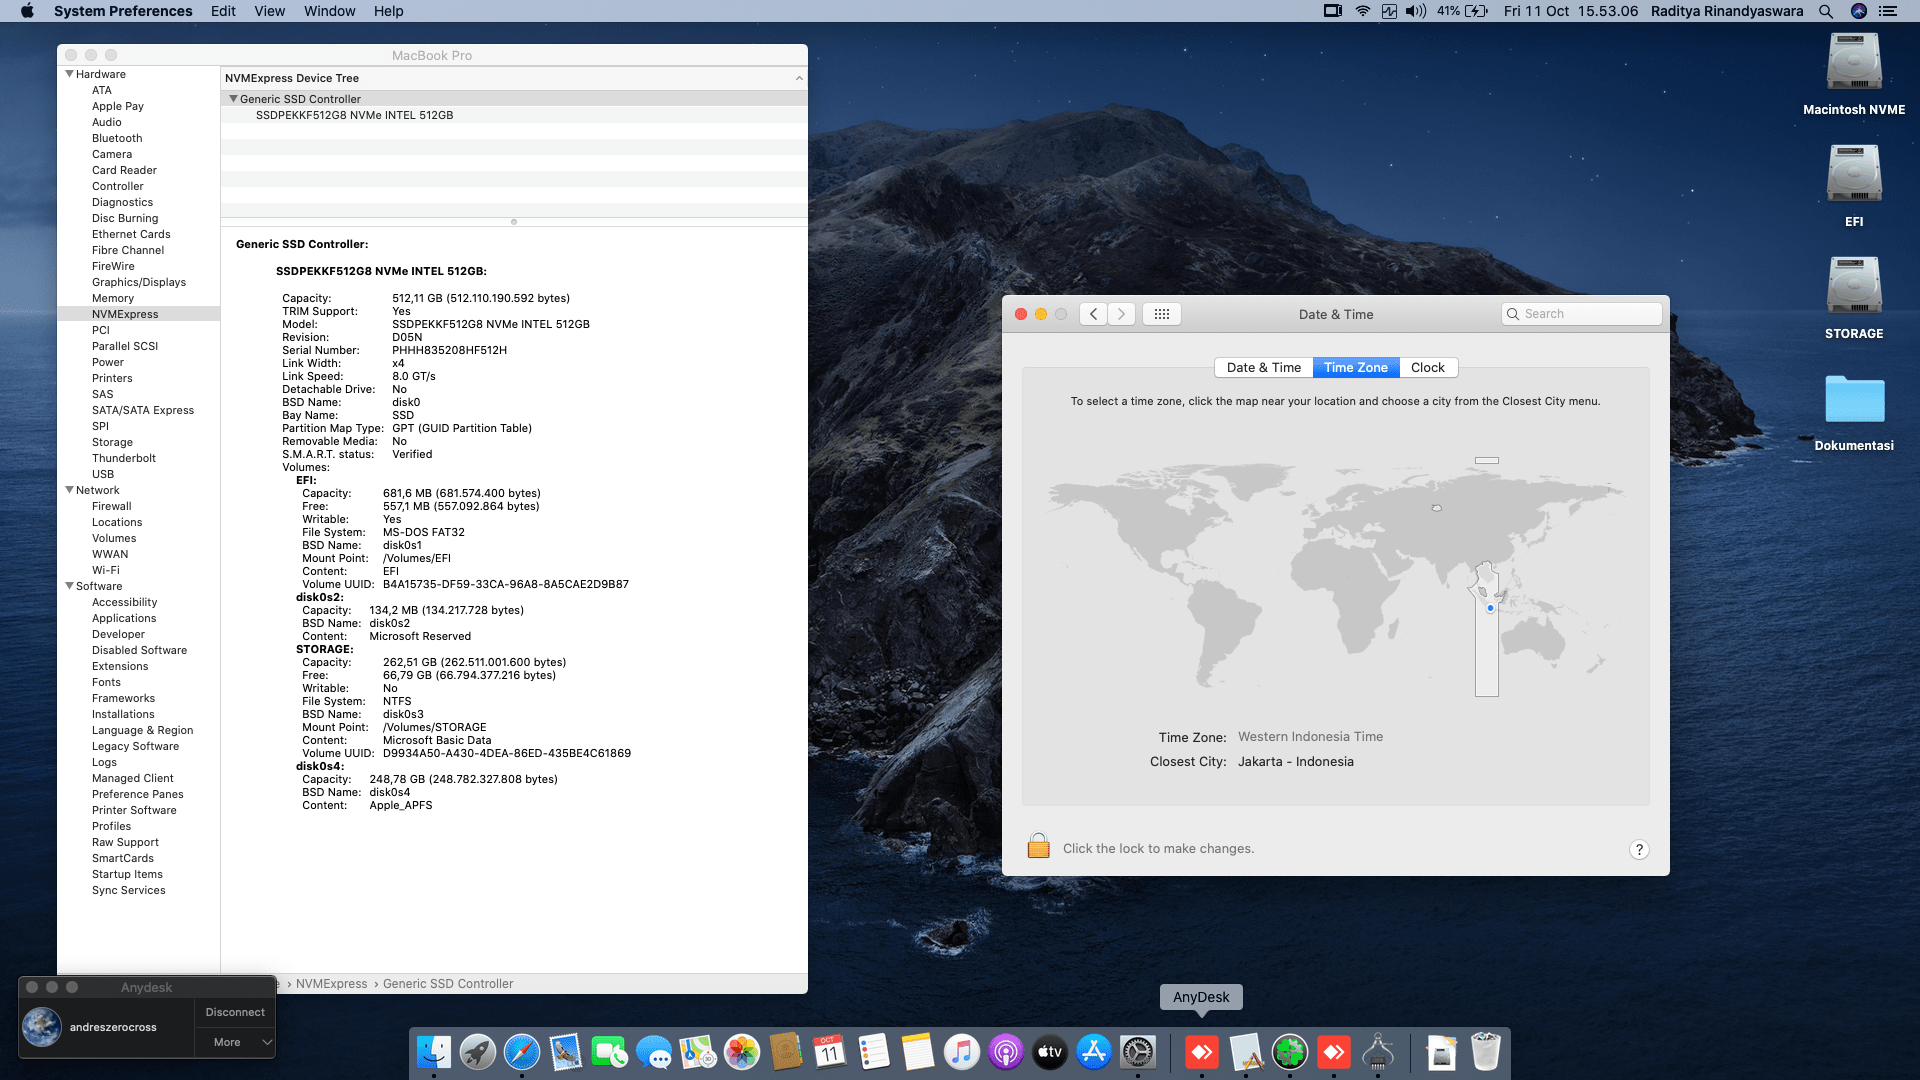Screen dimensions: 1920x1080
Task: Click the Show All grid icon
Action: tap(1161, 314)
